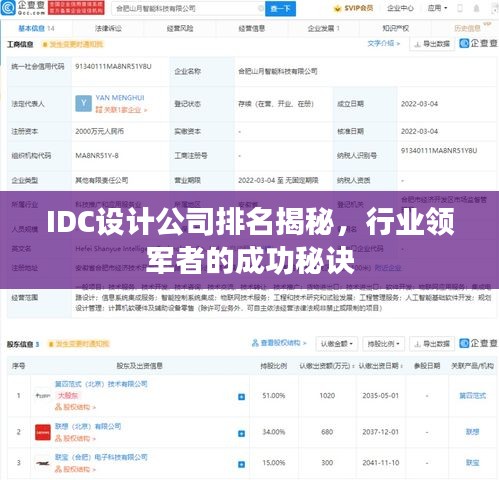Click registration status 存续（在营、开业、在册）
The width and height of the screenshot is (499, 480).
(276, 104)
